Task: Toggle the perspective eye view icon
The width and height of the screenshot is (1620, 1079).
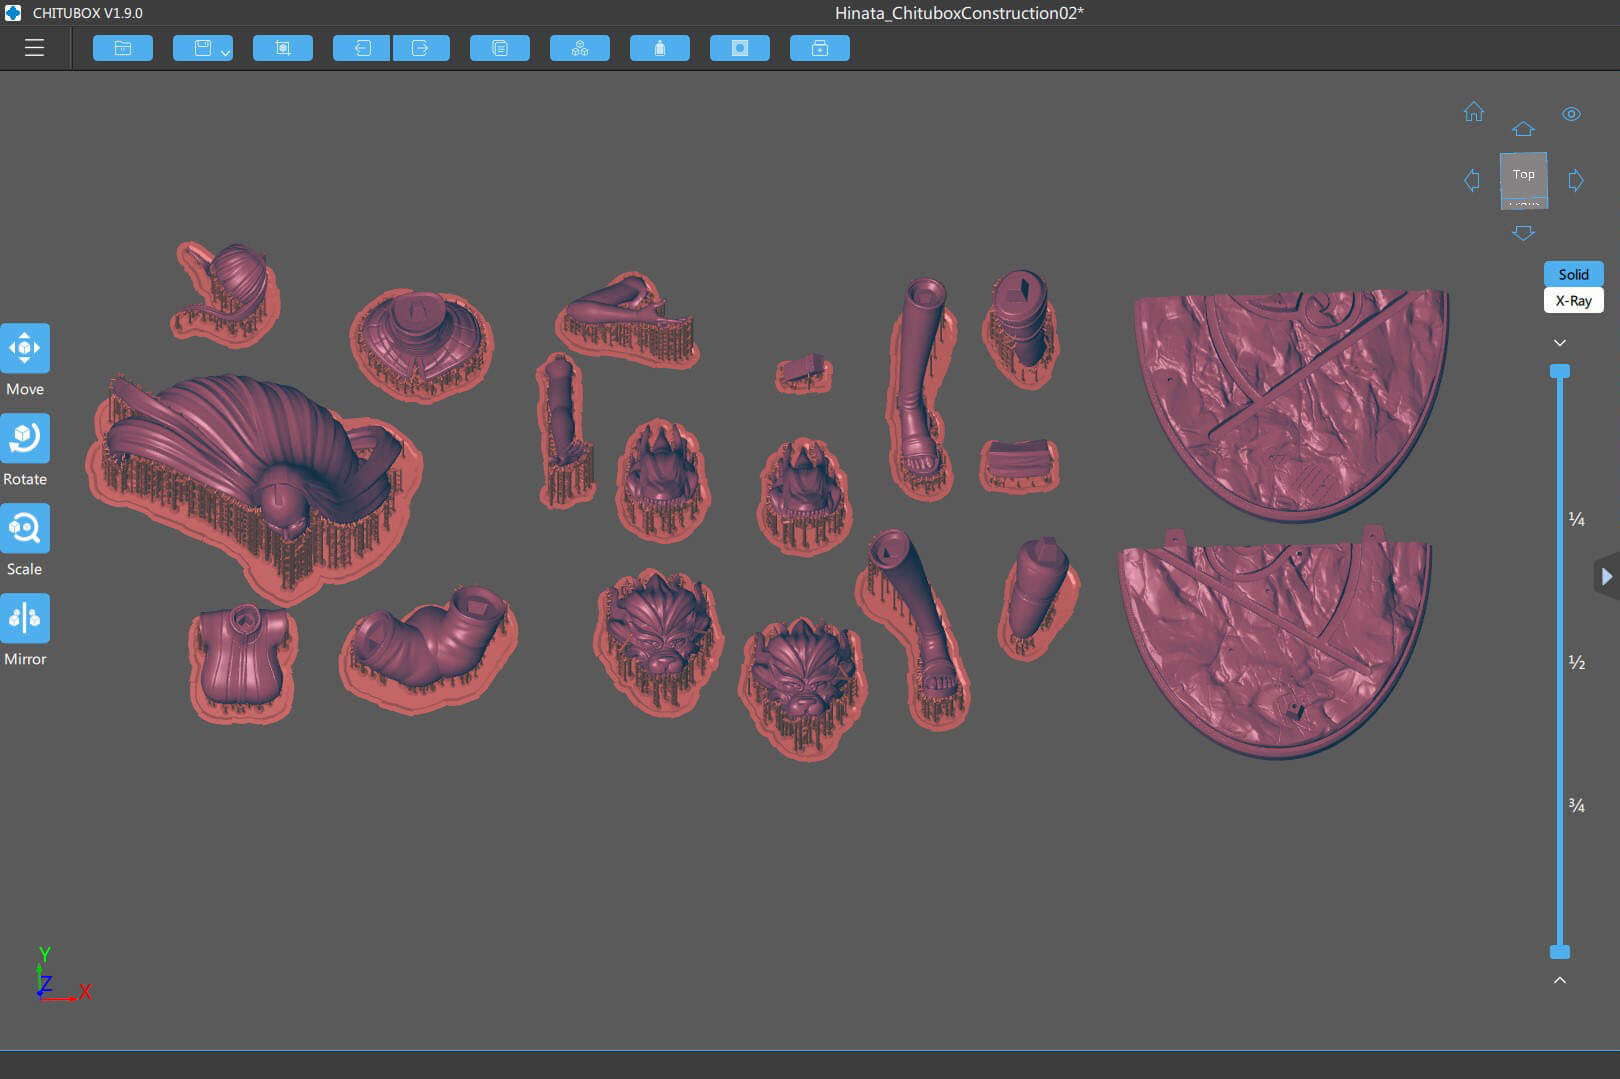Action: pos(1572,114)
